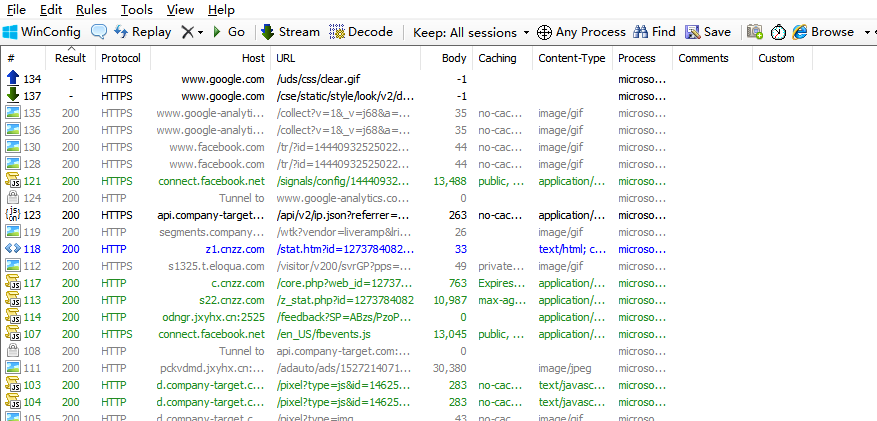877x421 pixels.
Task: Click the Browse button with IE icon
Action: pyautogui.click(x=824, y=32)
